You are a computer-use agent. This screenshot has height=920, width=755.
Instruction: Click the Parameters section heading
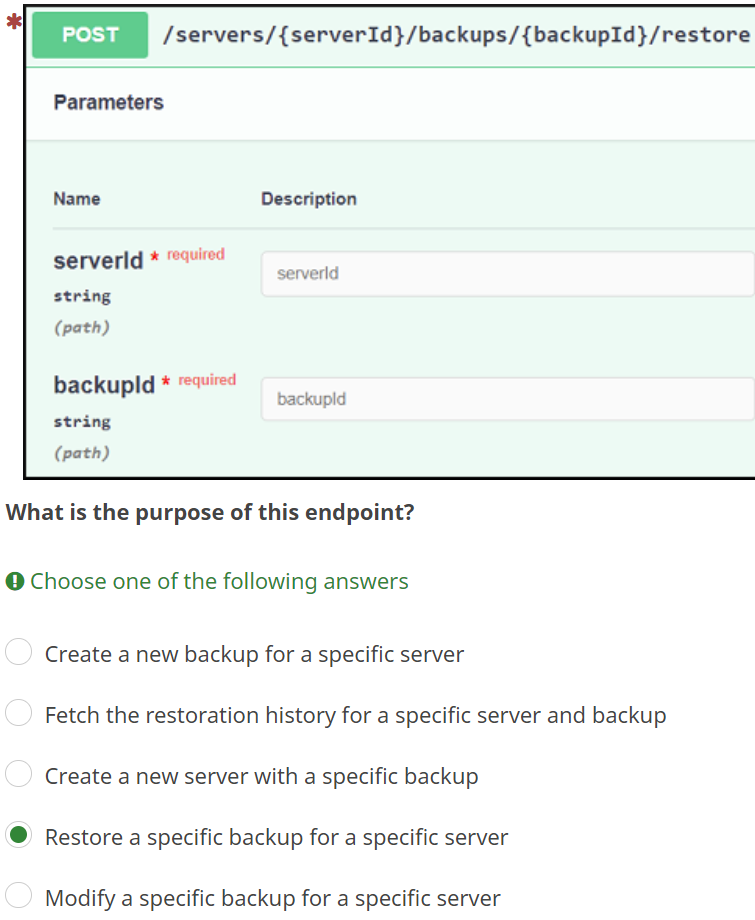coord(108,102)
